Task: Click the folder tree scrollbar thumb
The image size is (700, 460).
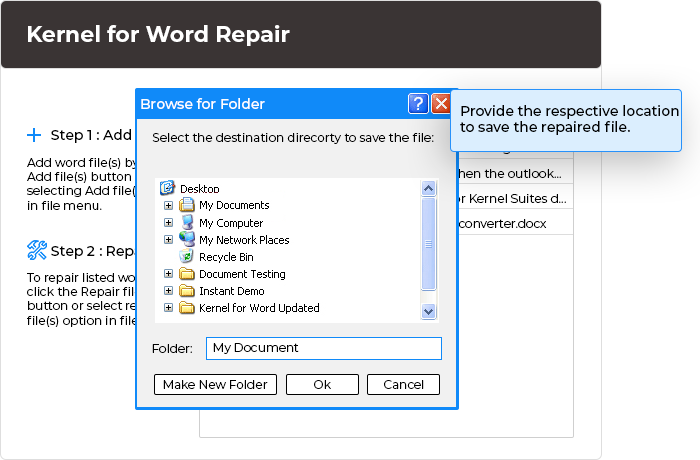Action: coord(429,244)
